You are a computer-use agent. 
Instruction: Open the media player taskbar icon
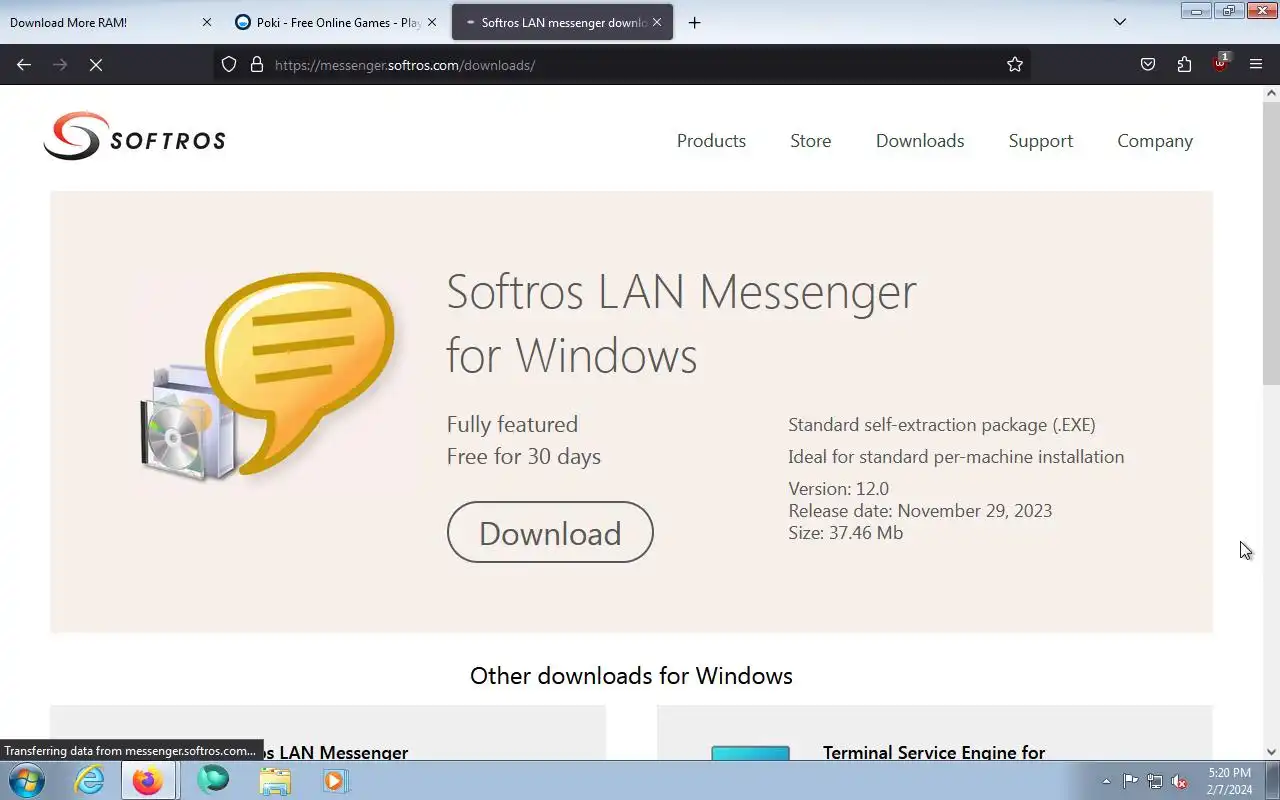tap(335, 781)
